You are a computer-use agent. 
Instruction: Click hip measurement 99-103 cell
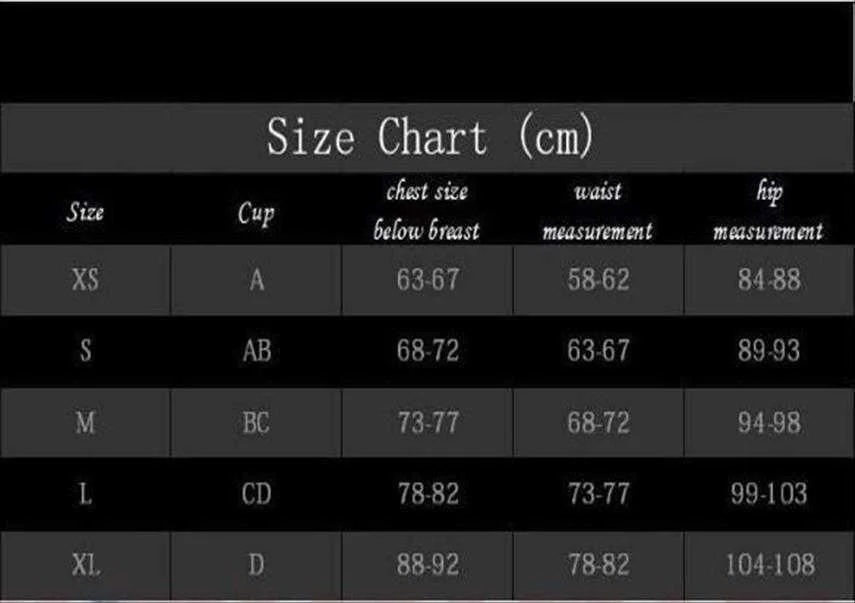point(769,494)
